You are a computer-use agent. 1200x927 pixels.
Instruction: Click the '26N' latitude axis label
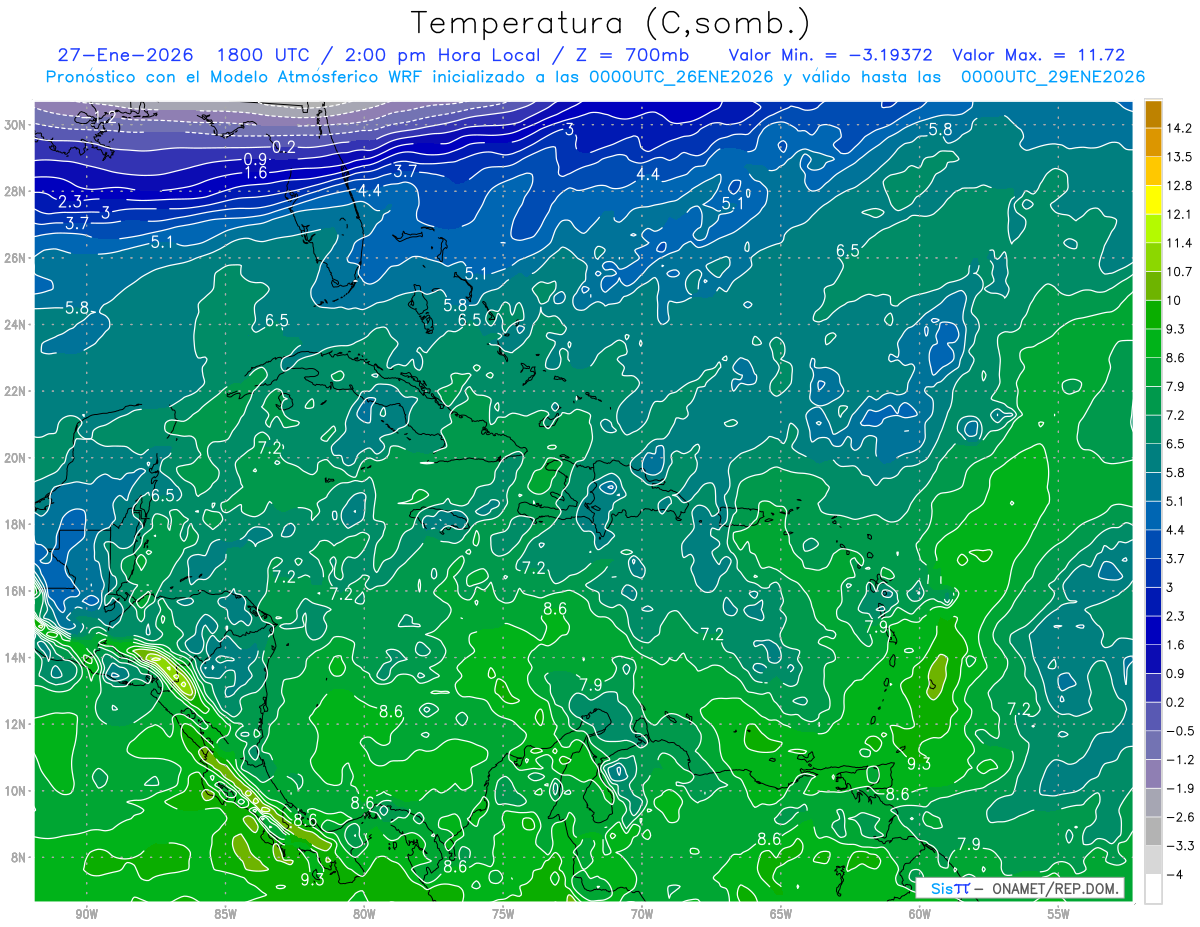tap(16, 258)
